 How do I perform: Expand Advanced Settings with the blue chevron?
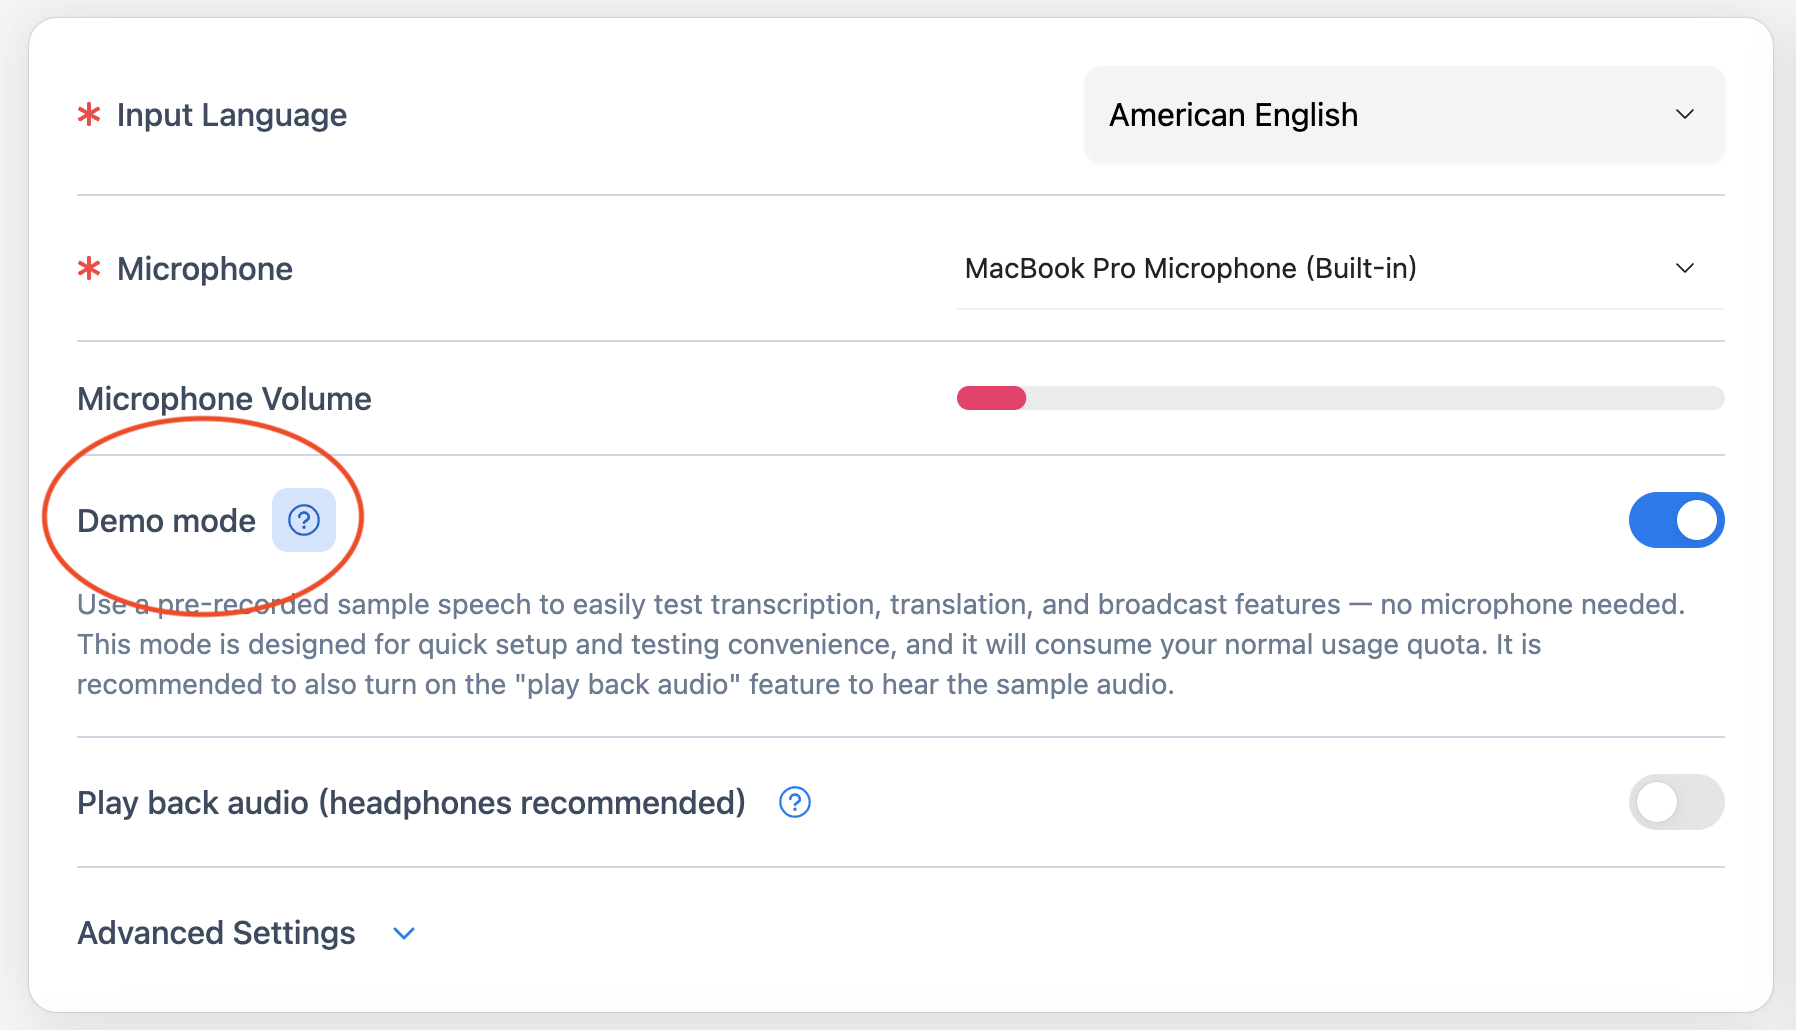point(404,933)
